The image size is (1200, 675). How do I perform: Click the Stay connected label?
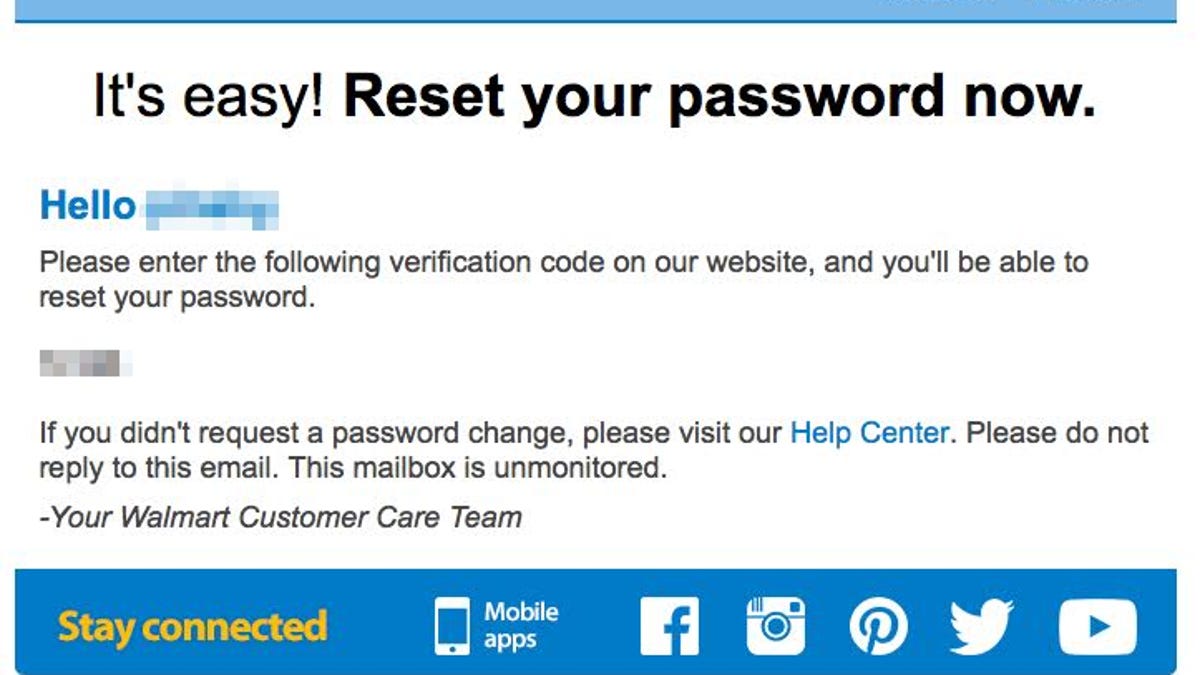[192, 627]
